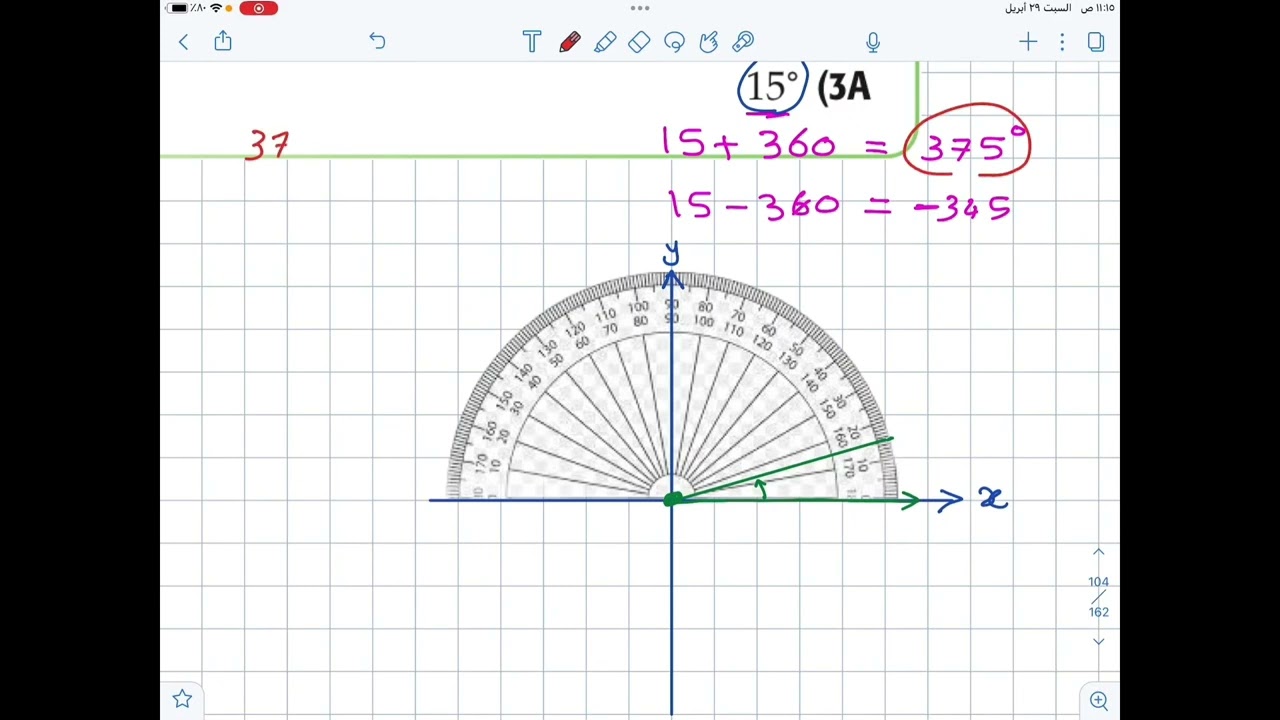Go to previous page with up chevron
The height and width of the screenshot is (720, 1280).
1098,552
